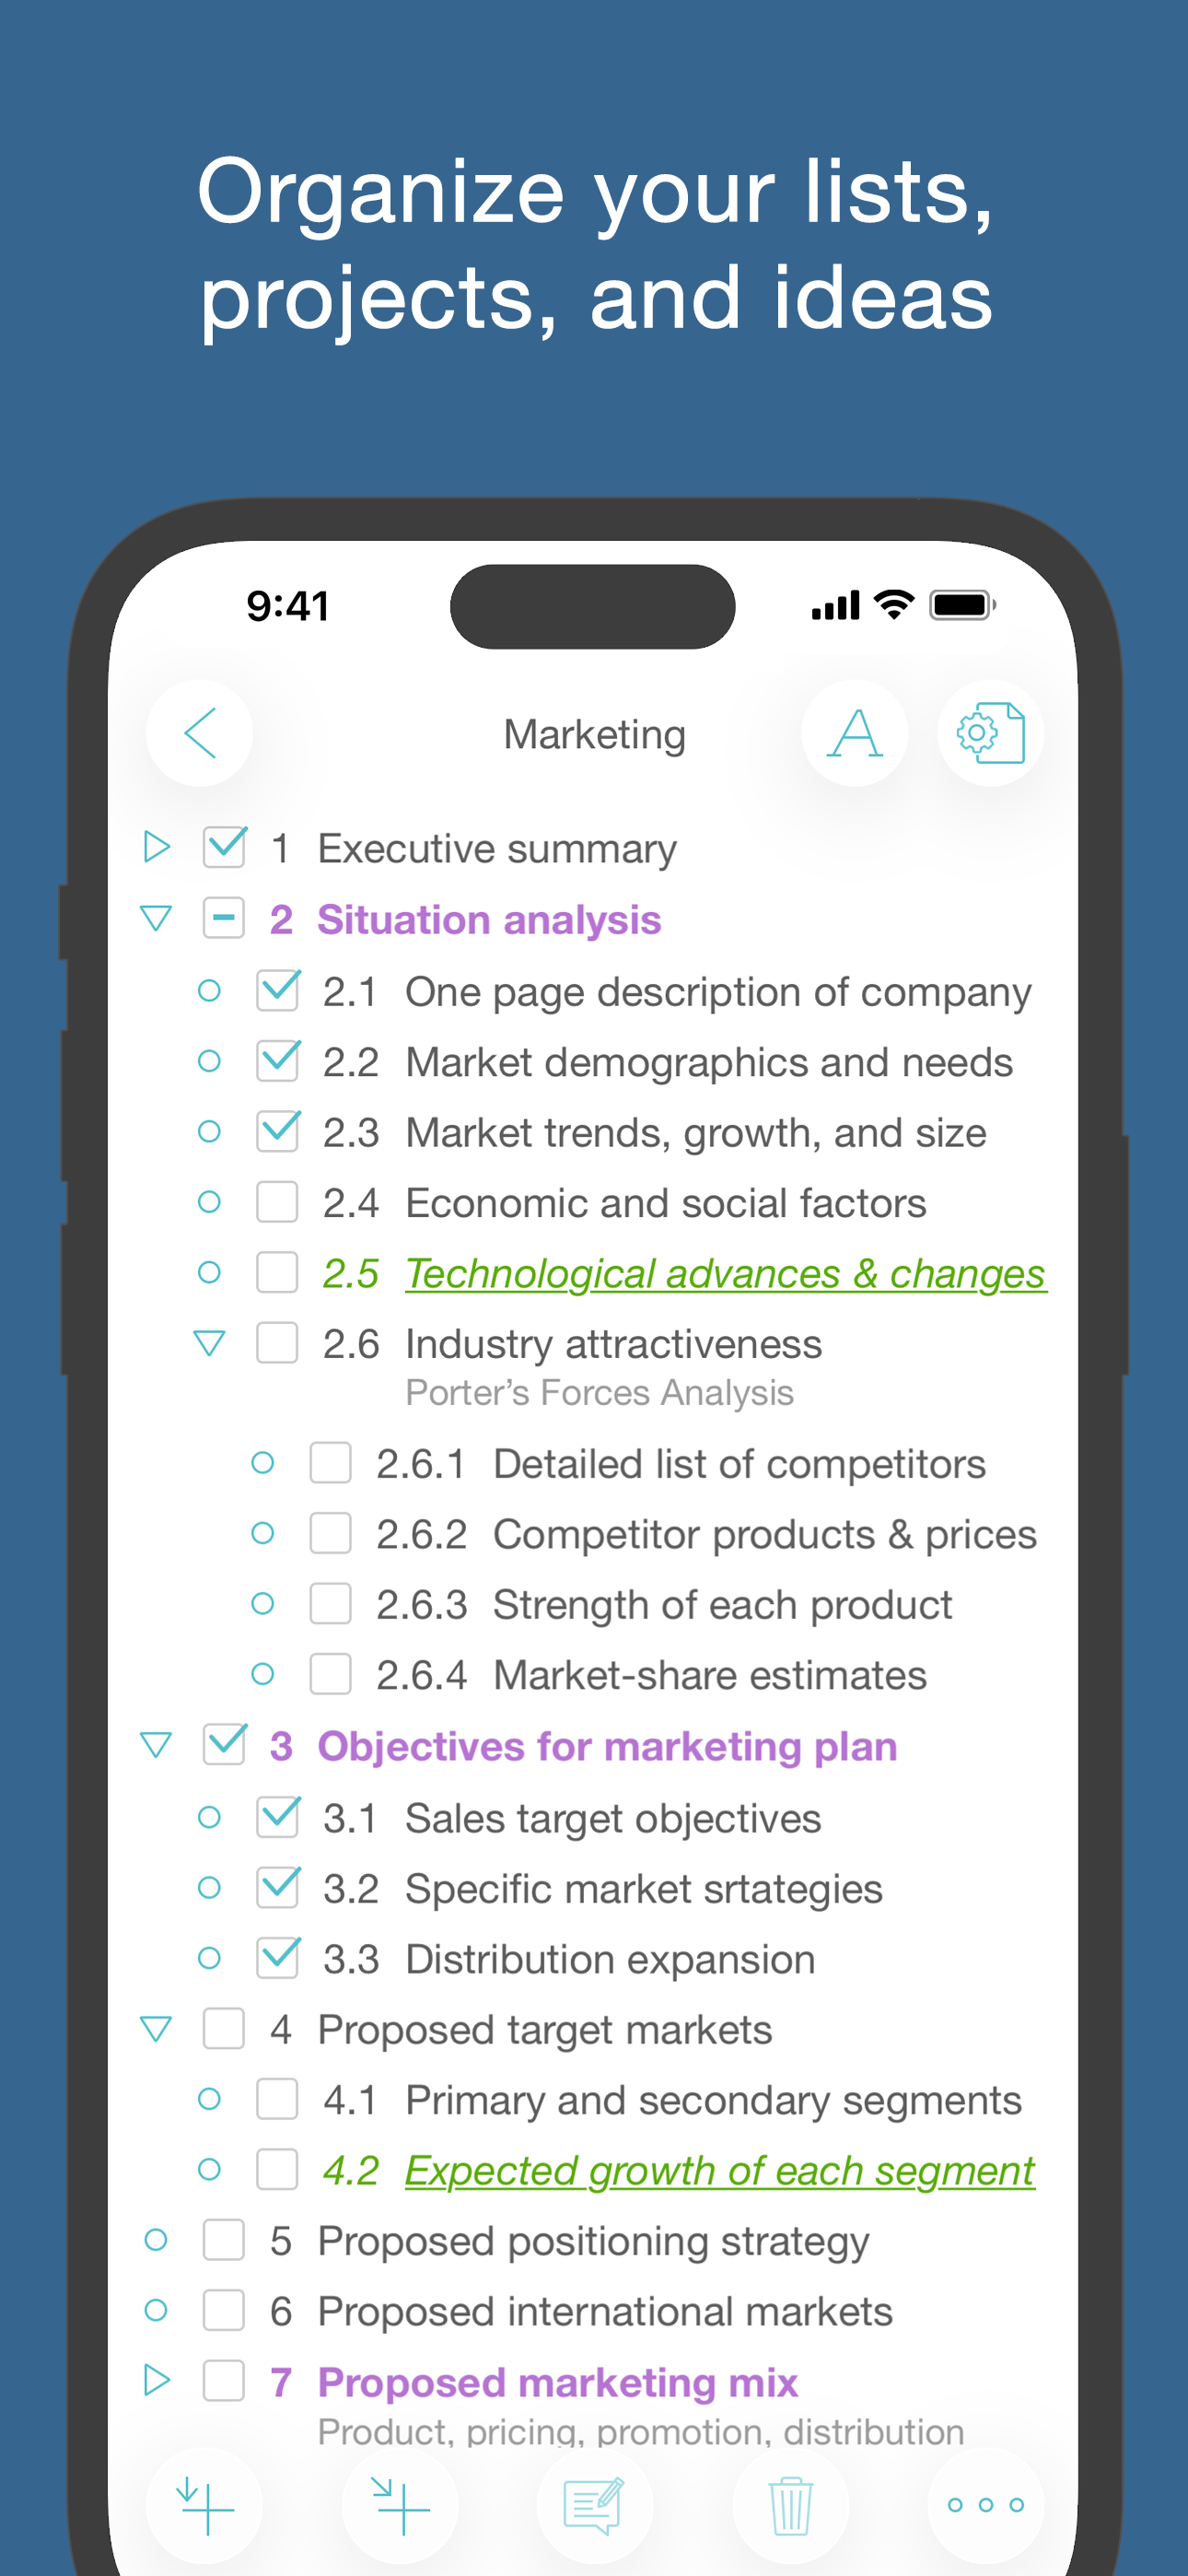Collapse the Situation analysis section
Screen dimensions: 1188x2576
point(156,919)
